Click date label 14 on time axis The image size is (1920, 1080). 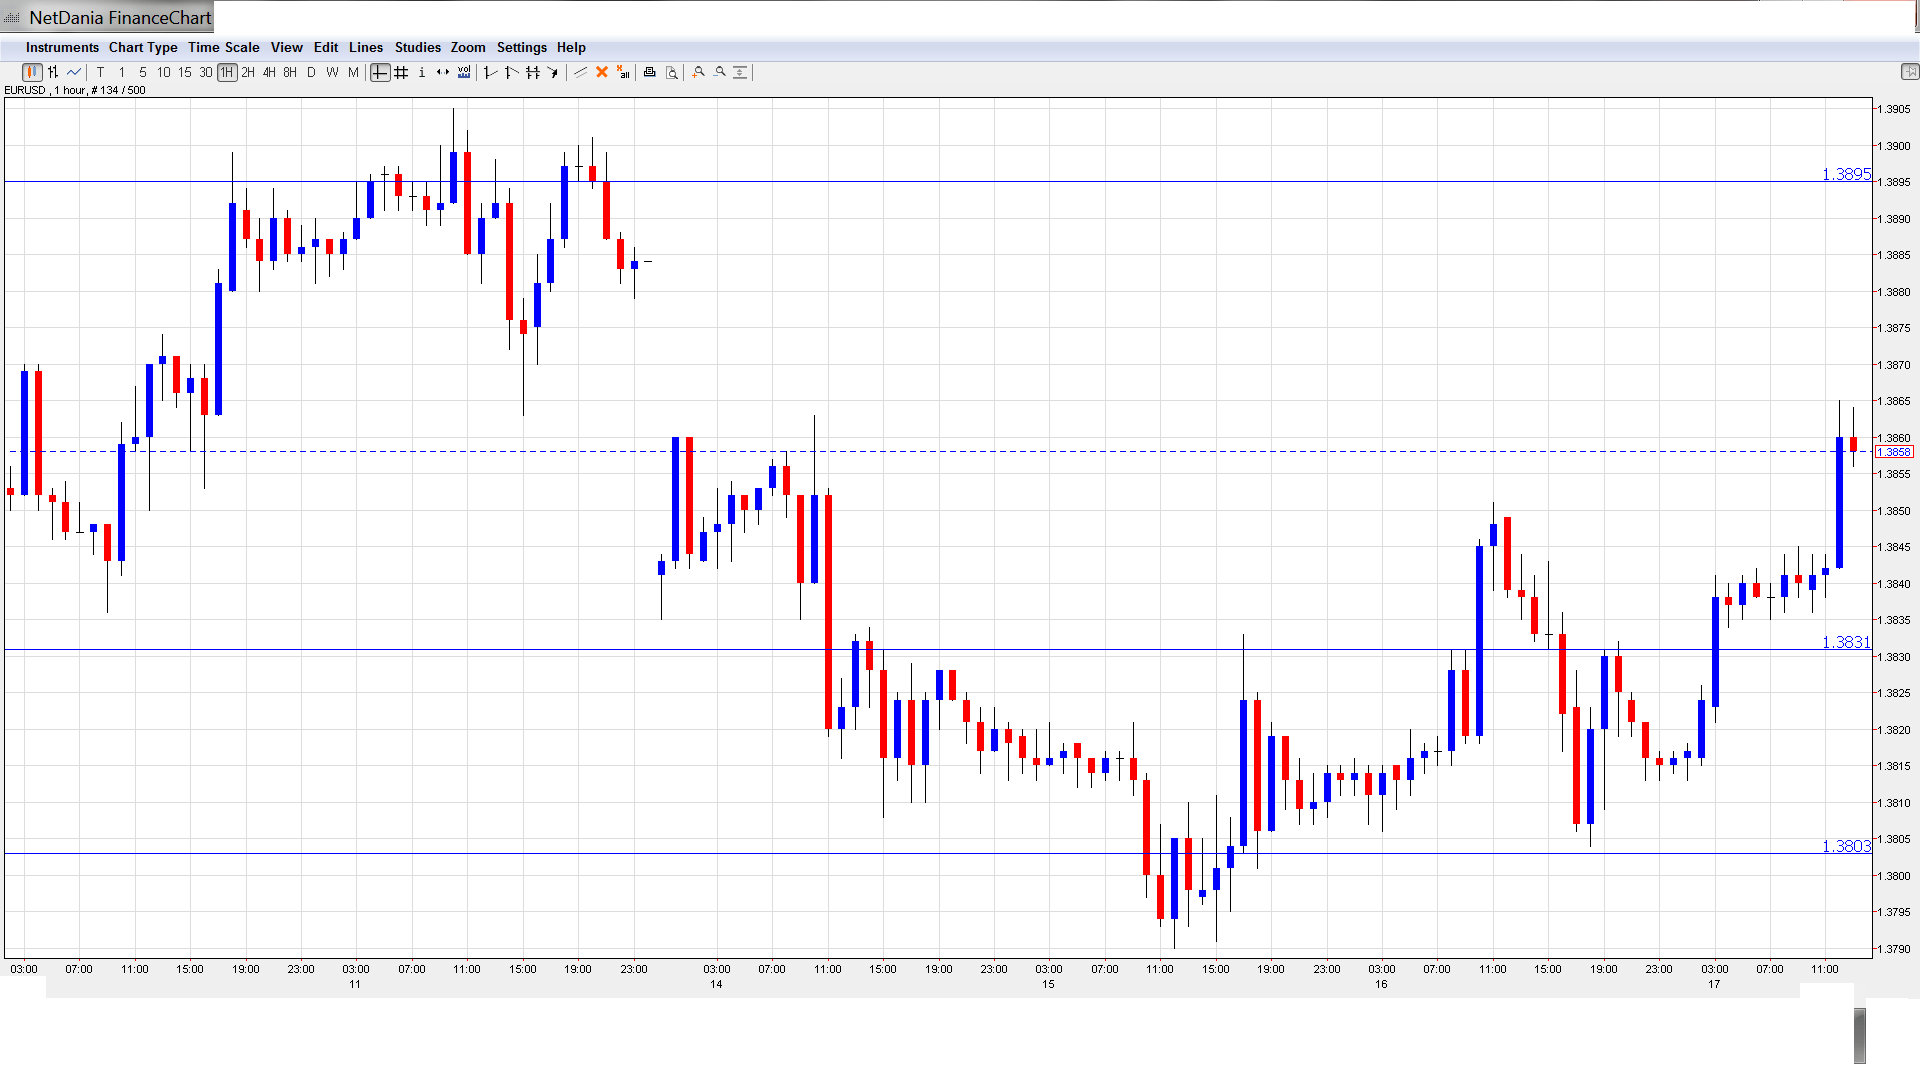tap(716, 984)
